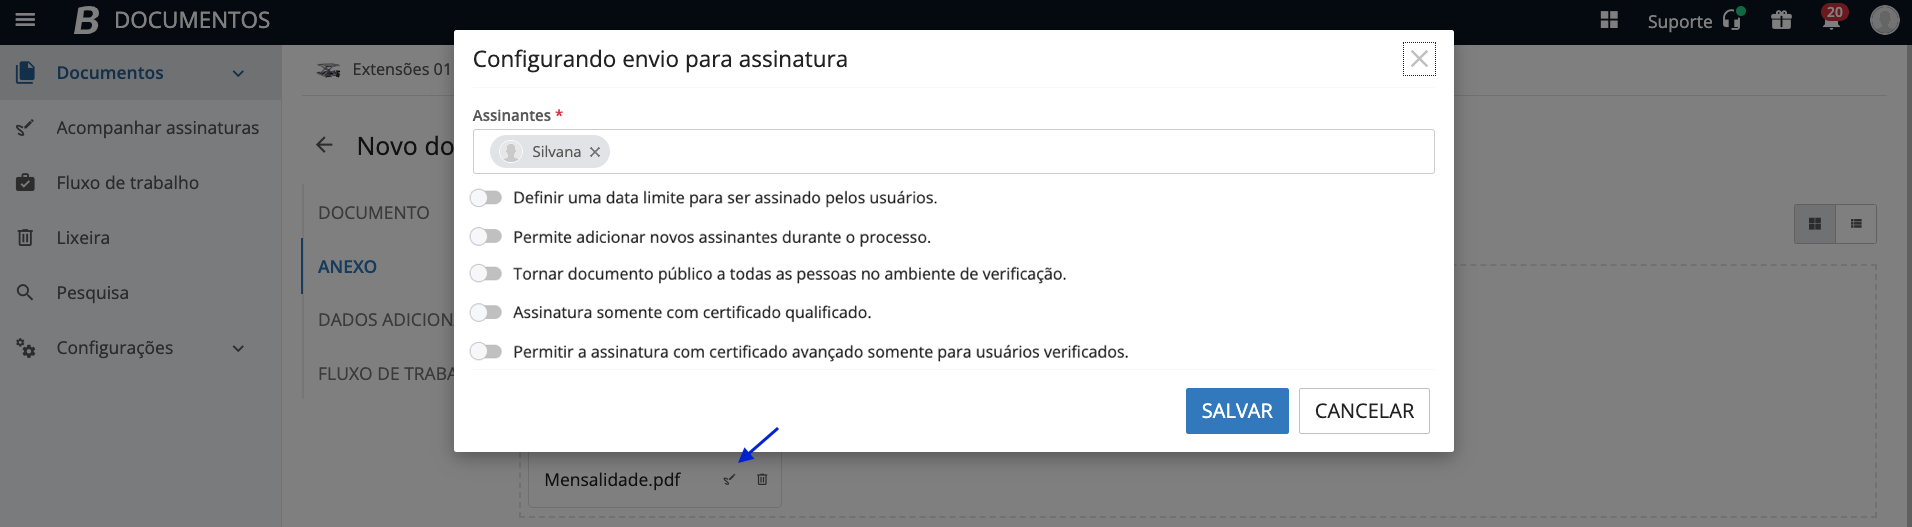The width and height of the screenshot is (1912, 527).
Task: Enable signature only with qualified certificate
Action: tap(486, 313)
